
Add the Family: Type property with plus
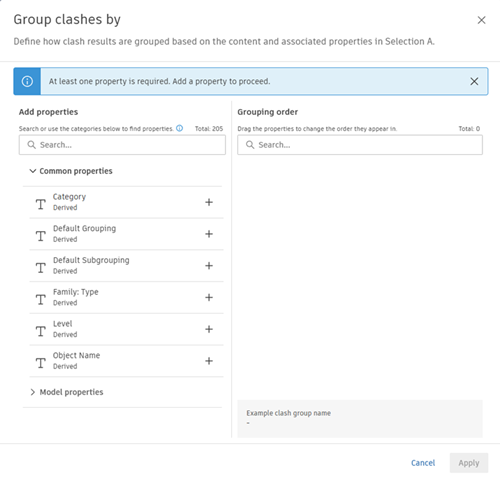209,297
